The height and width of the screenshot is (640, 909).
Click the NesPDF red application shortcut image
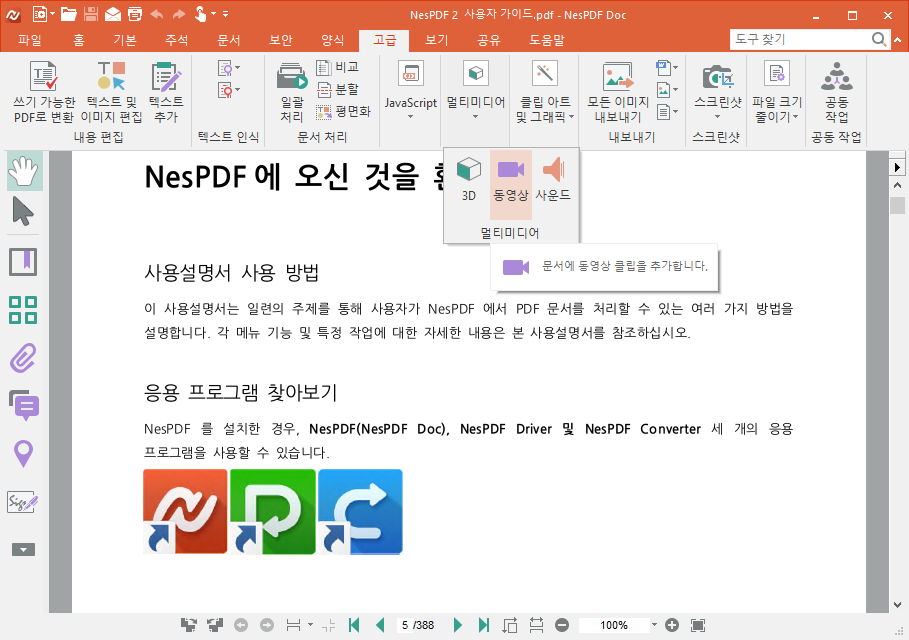(x=185, y=511)
